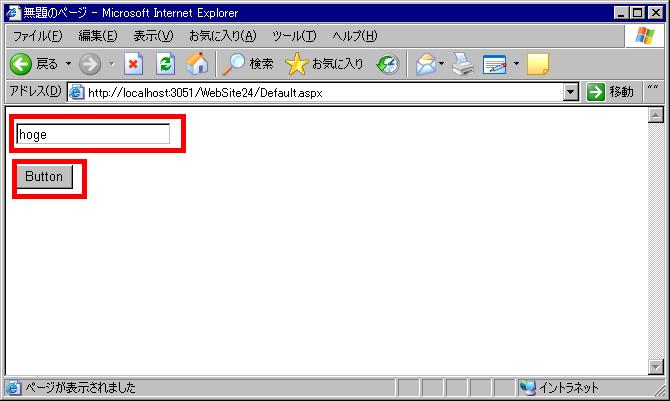
Task: Open the ツール(T) menu
Action: click(294, 36)
